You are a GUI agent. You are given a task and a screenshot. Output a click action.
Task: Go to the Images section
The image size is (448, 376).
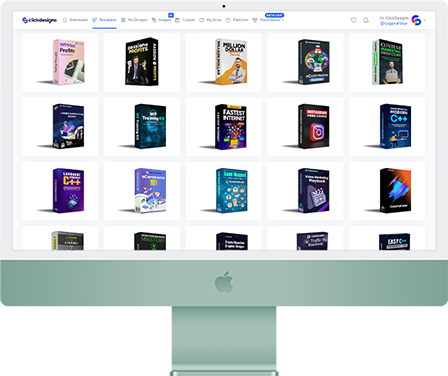161,20
